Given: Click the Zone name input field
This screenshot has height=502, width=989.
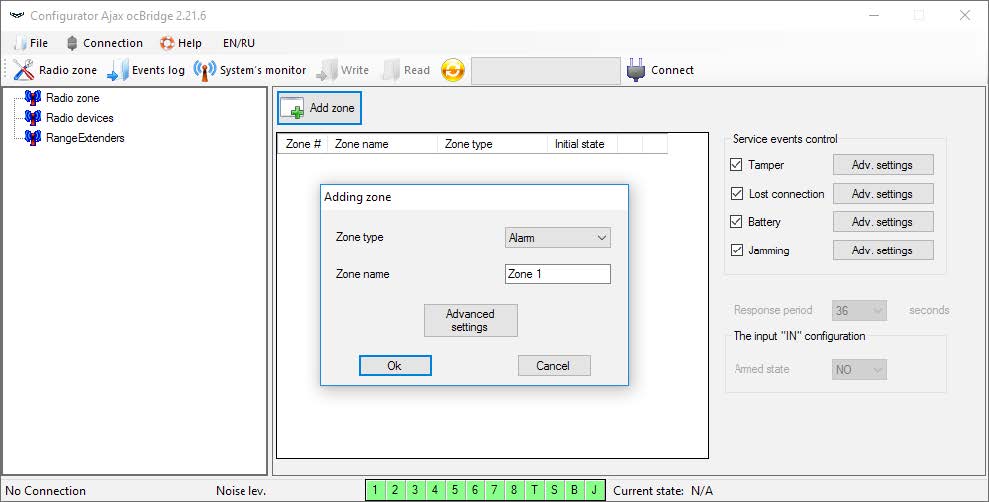Looking at the screenshot, I should coord(558,274).
